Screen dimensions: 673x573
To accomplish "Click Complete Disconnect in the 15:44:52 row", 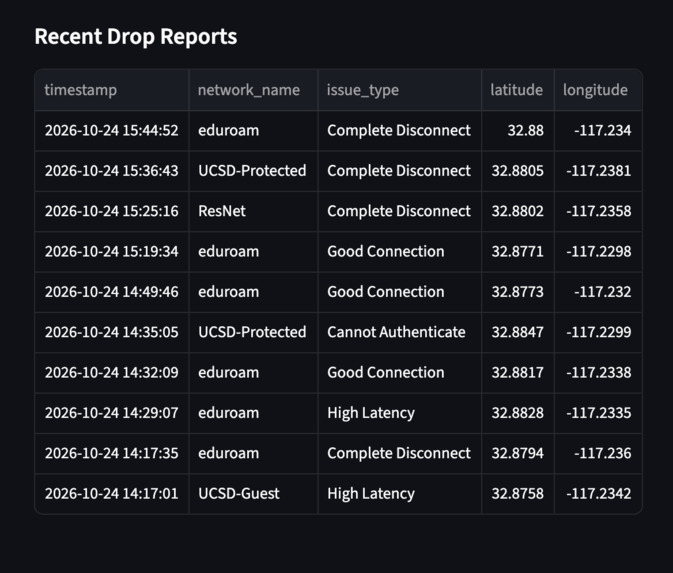I will tap(400, 130).
